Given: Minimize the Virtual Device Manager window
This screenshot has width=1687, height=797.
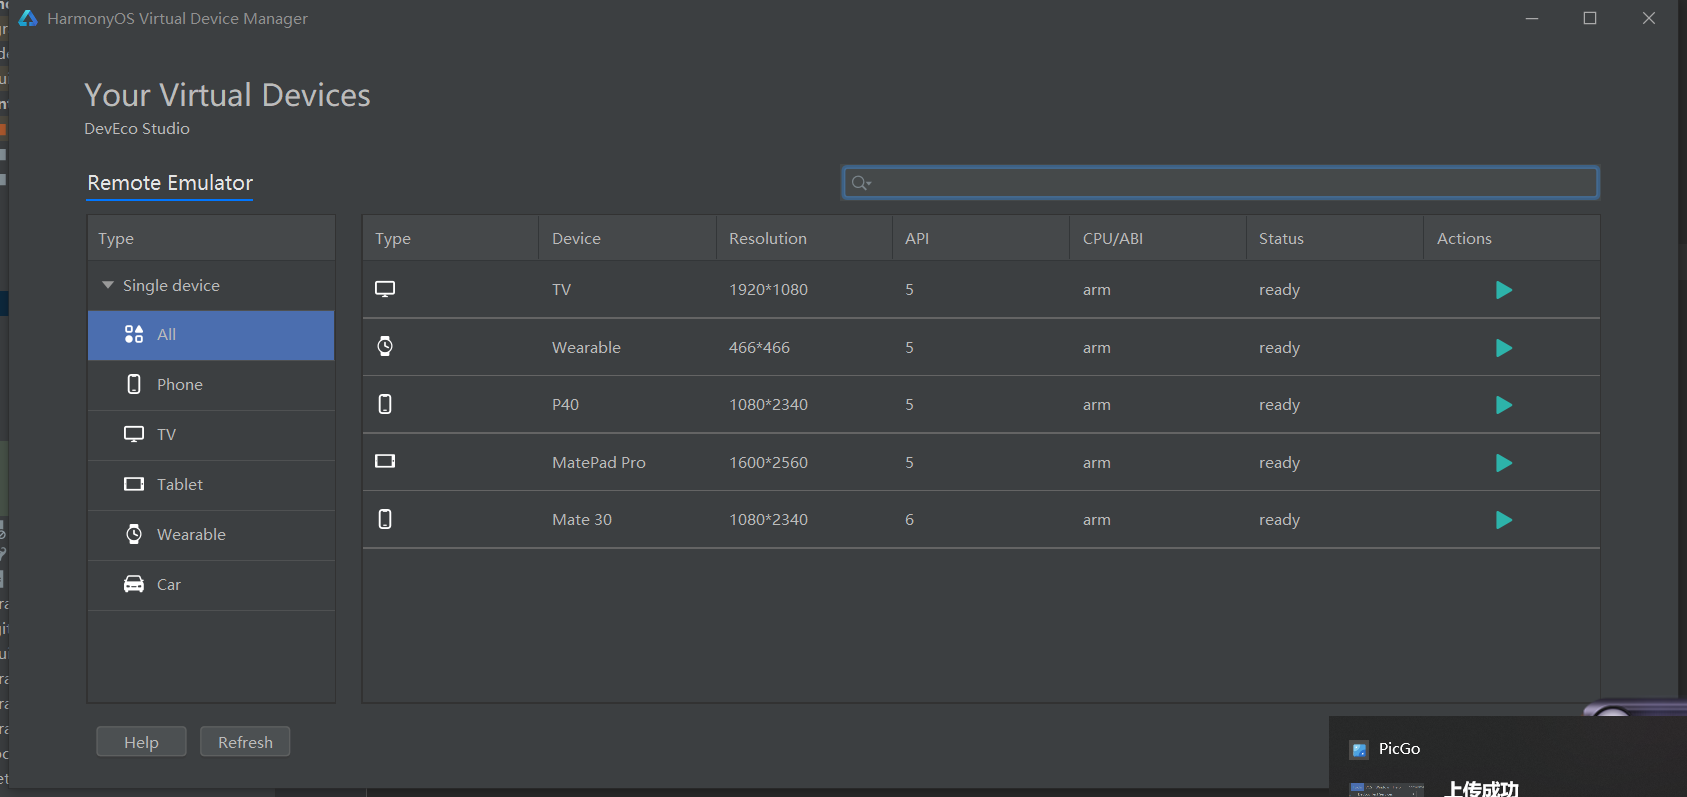Looking at the screenshot, I should (1532, 18).
